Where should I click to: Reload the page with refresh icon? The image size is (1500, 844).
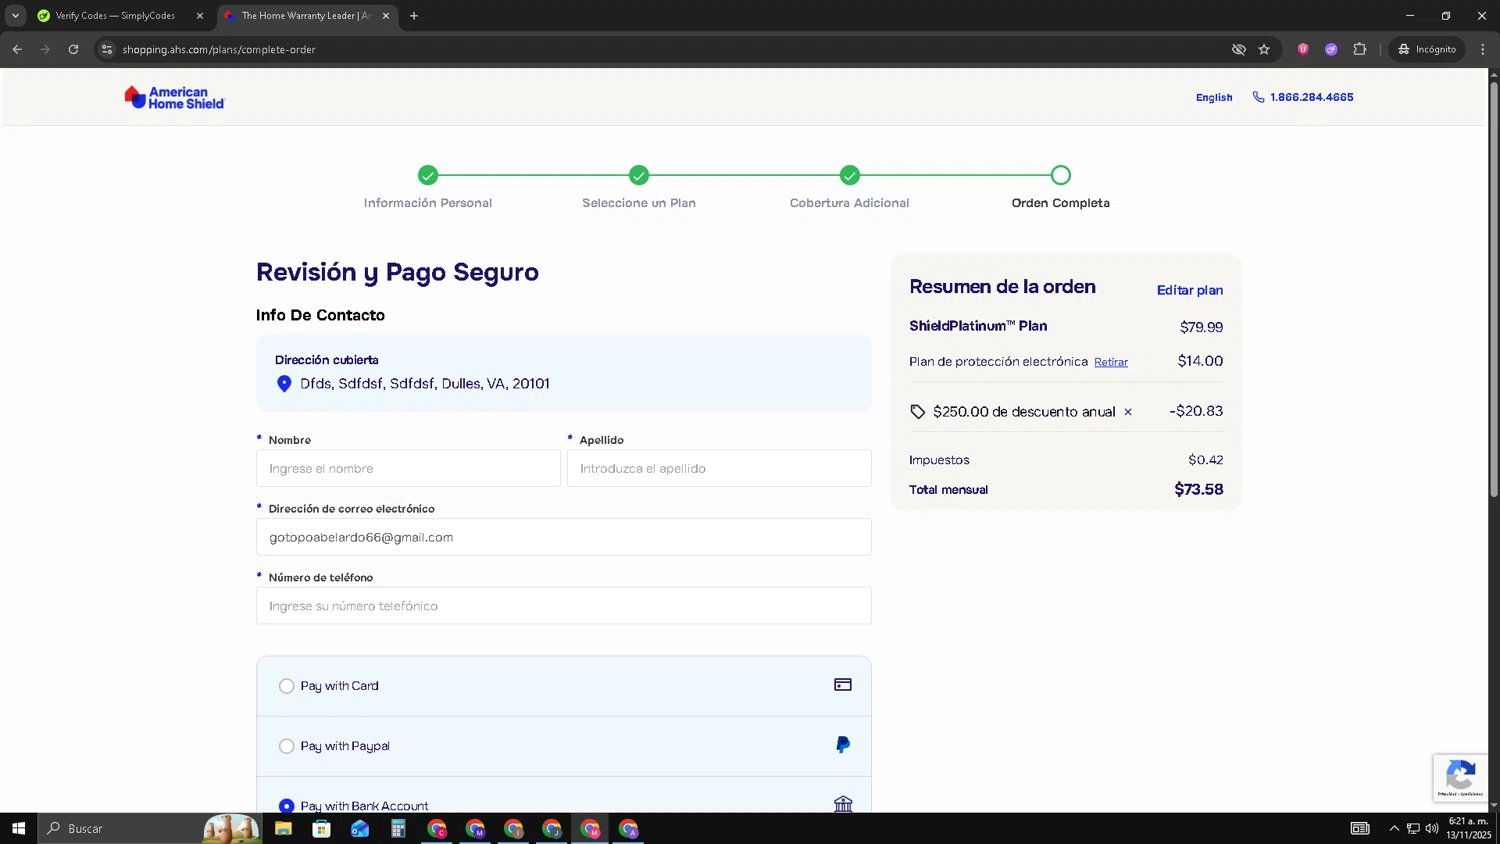coord(73,49)
